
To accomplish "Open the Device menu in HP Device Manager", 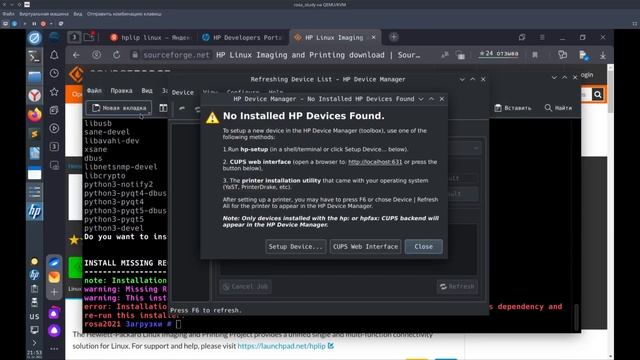I will (182, 93).
